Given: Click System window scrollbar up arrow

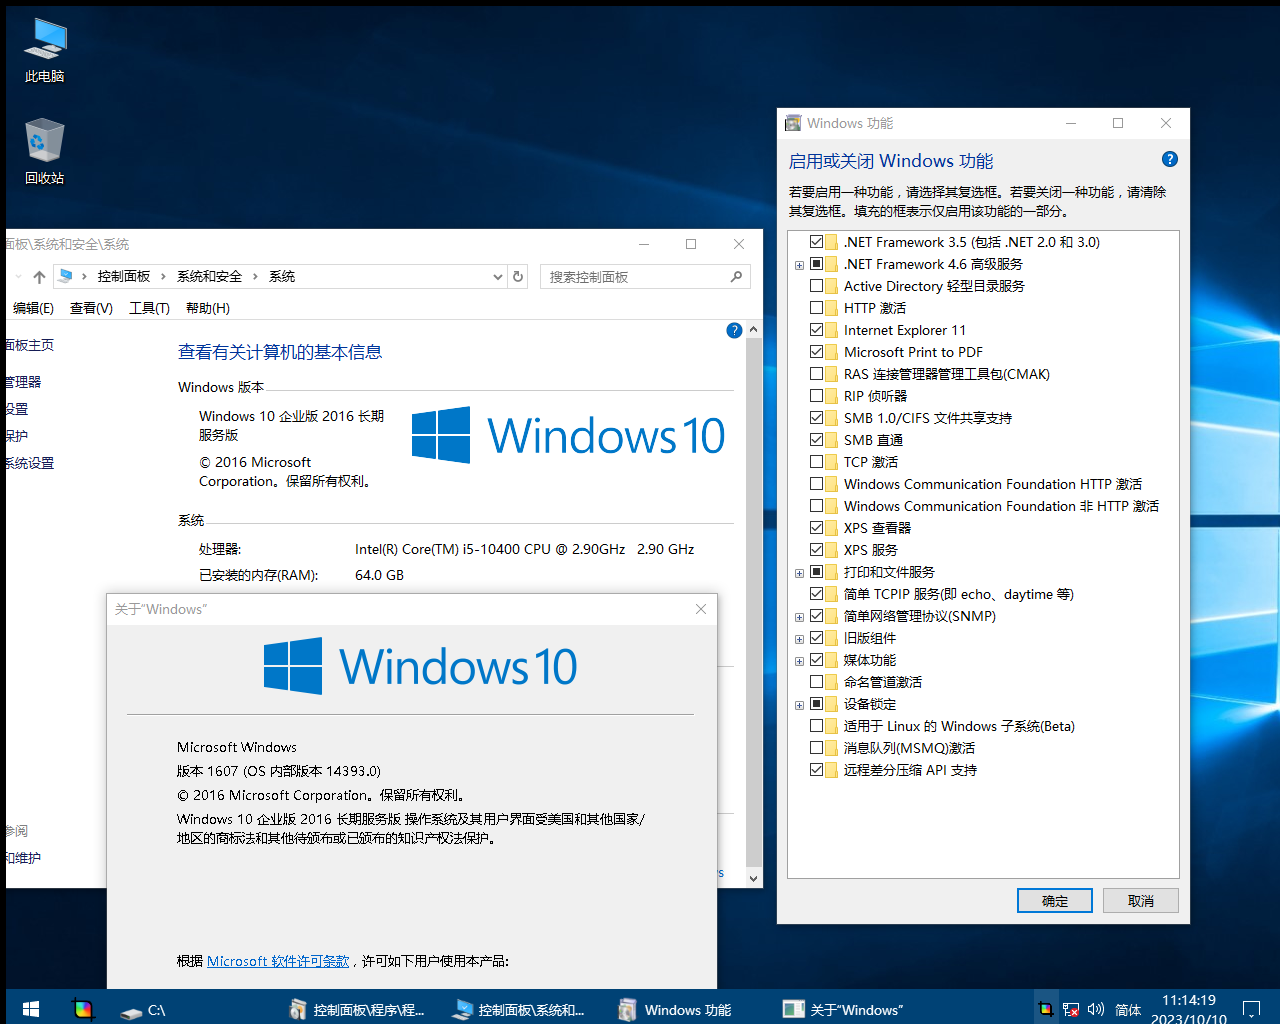Looking at the screenshot, I should point(754,329).
